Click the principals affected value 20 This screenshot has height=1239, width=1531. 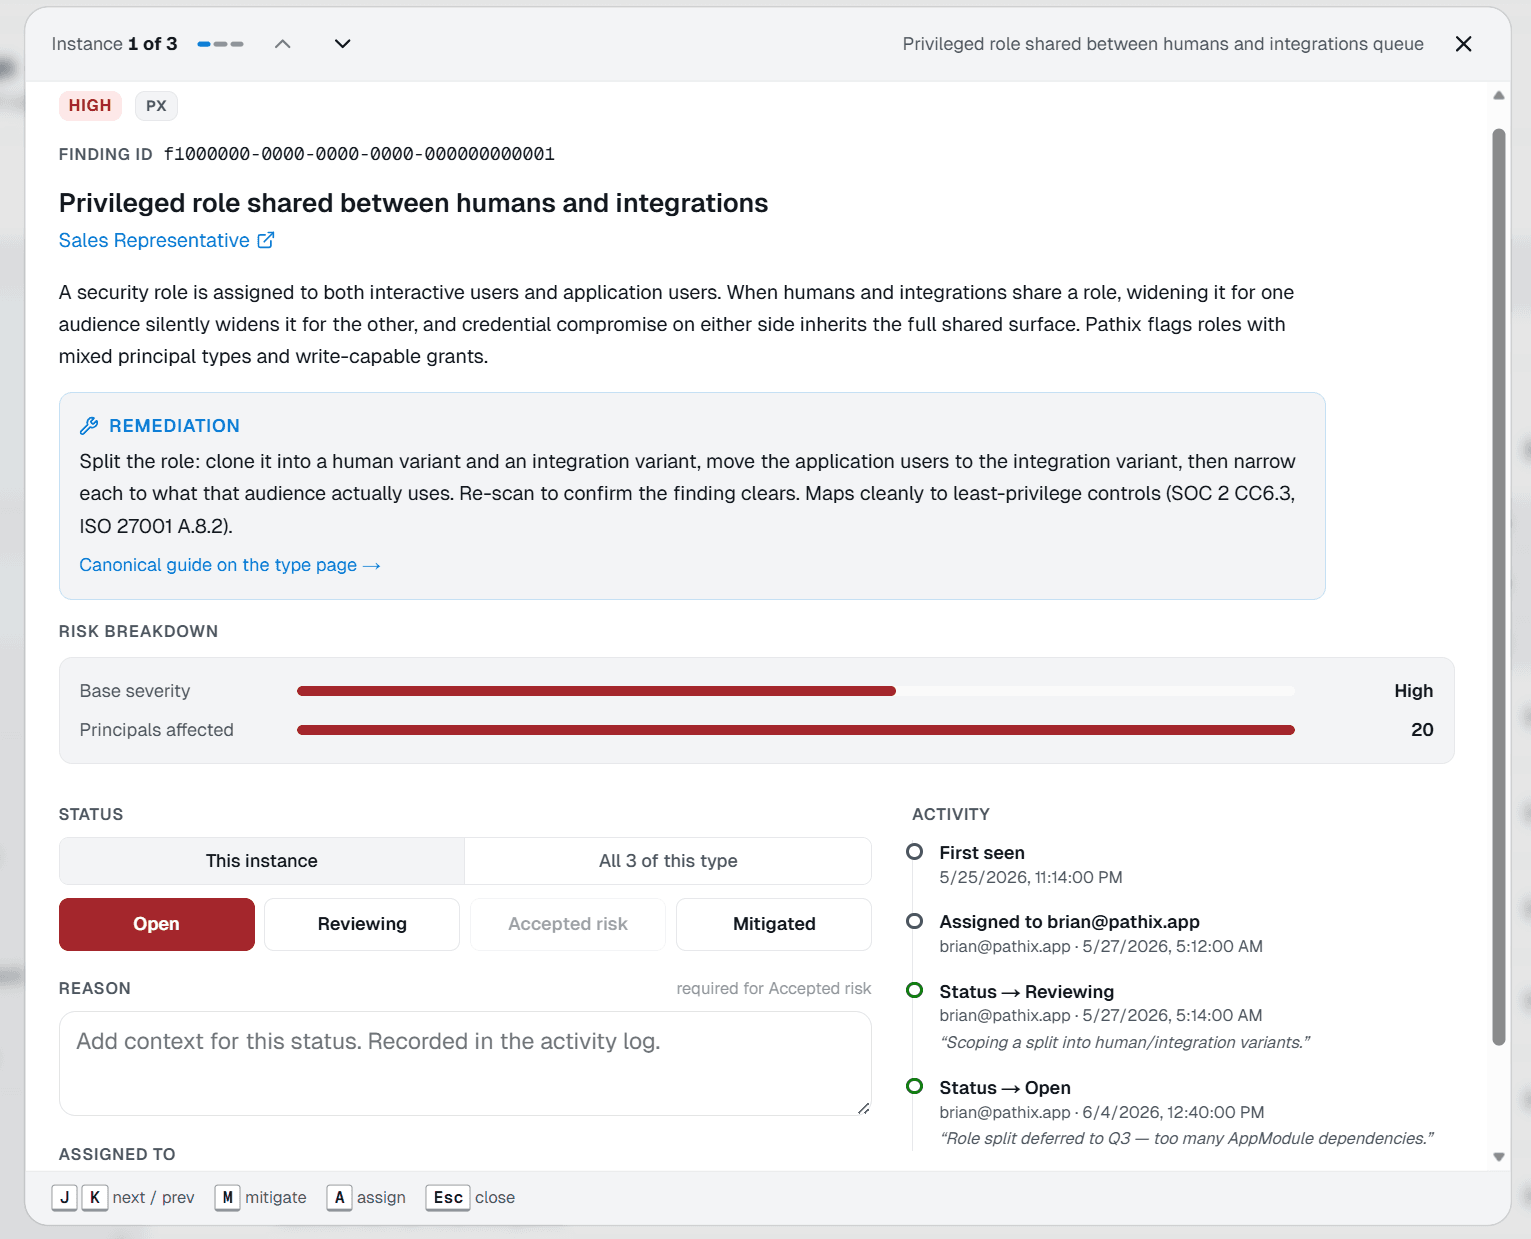coord(1422,730)
